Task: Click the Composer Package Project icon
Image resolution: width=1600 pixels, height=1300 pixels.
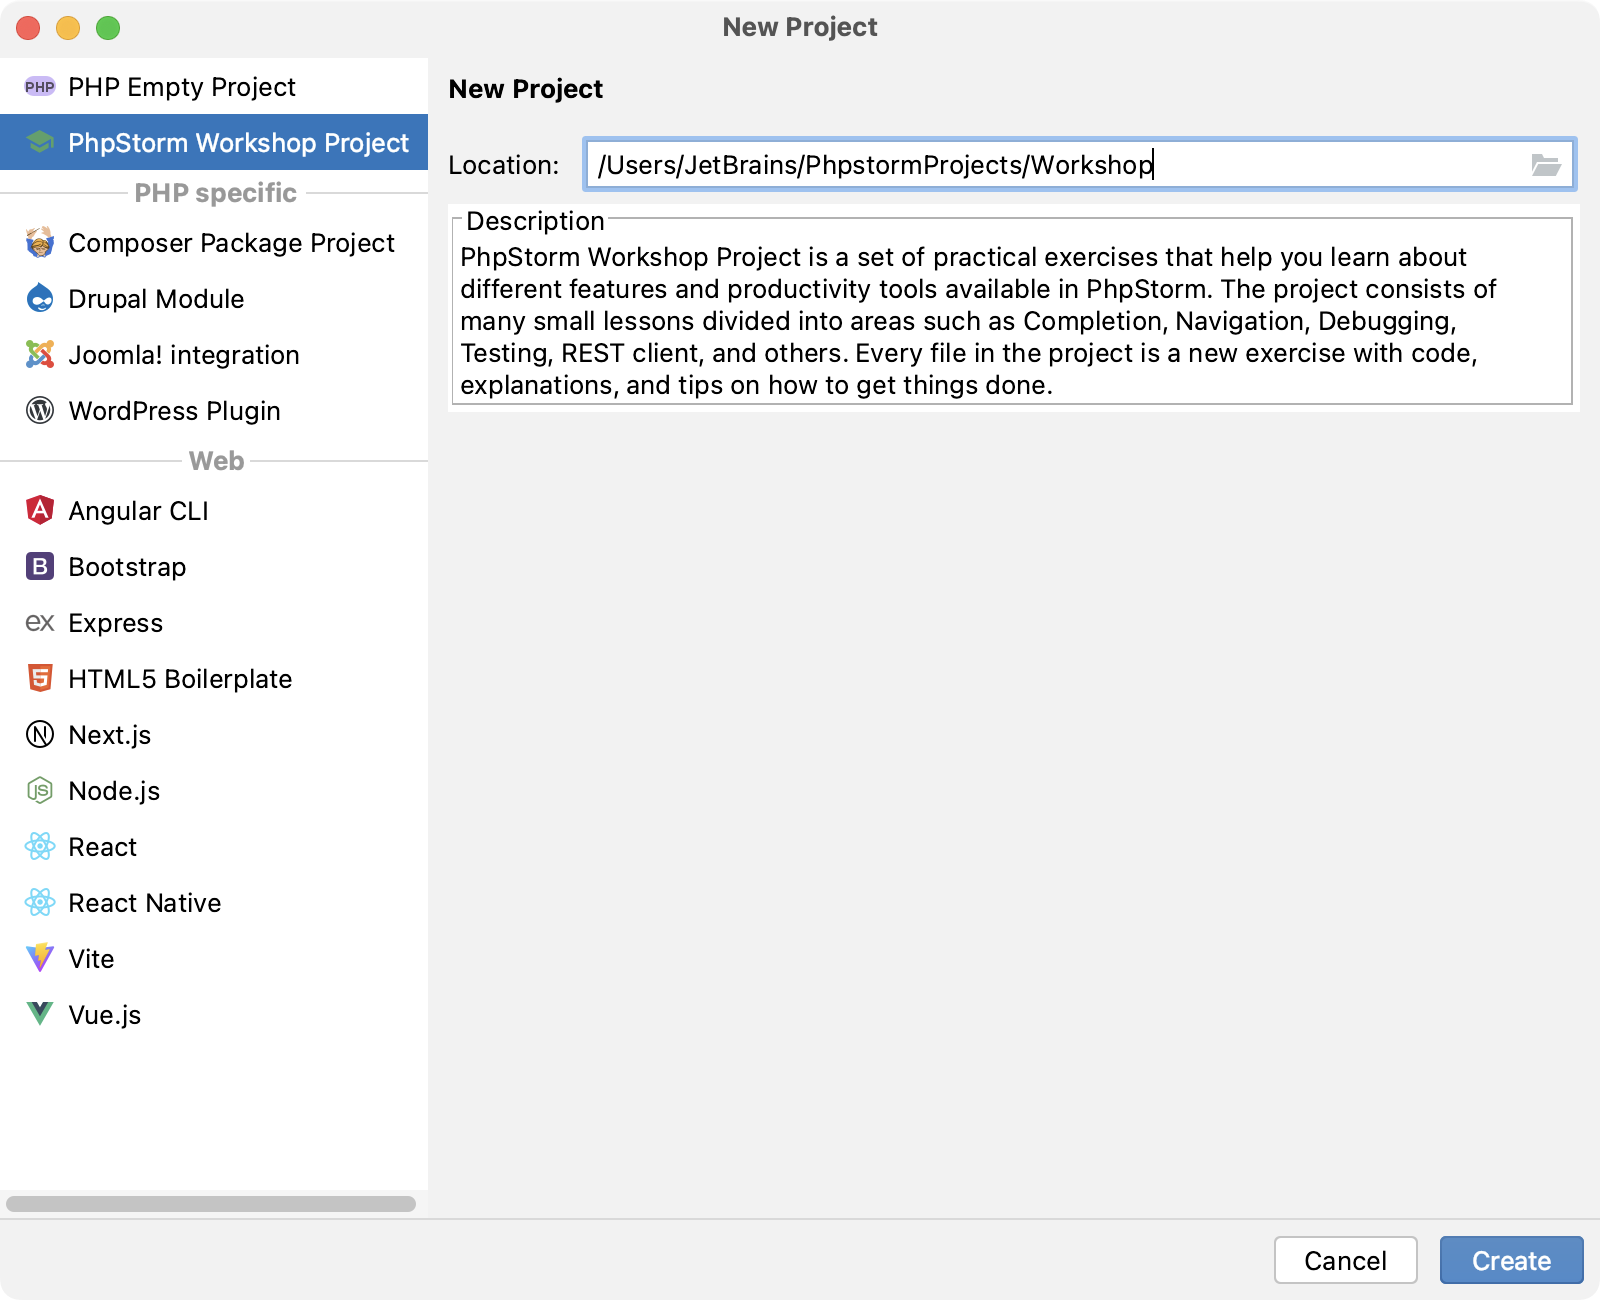Action: pyautogui.click(x=40, y=243)
